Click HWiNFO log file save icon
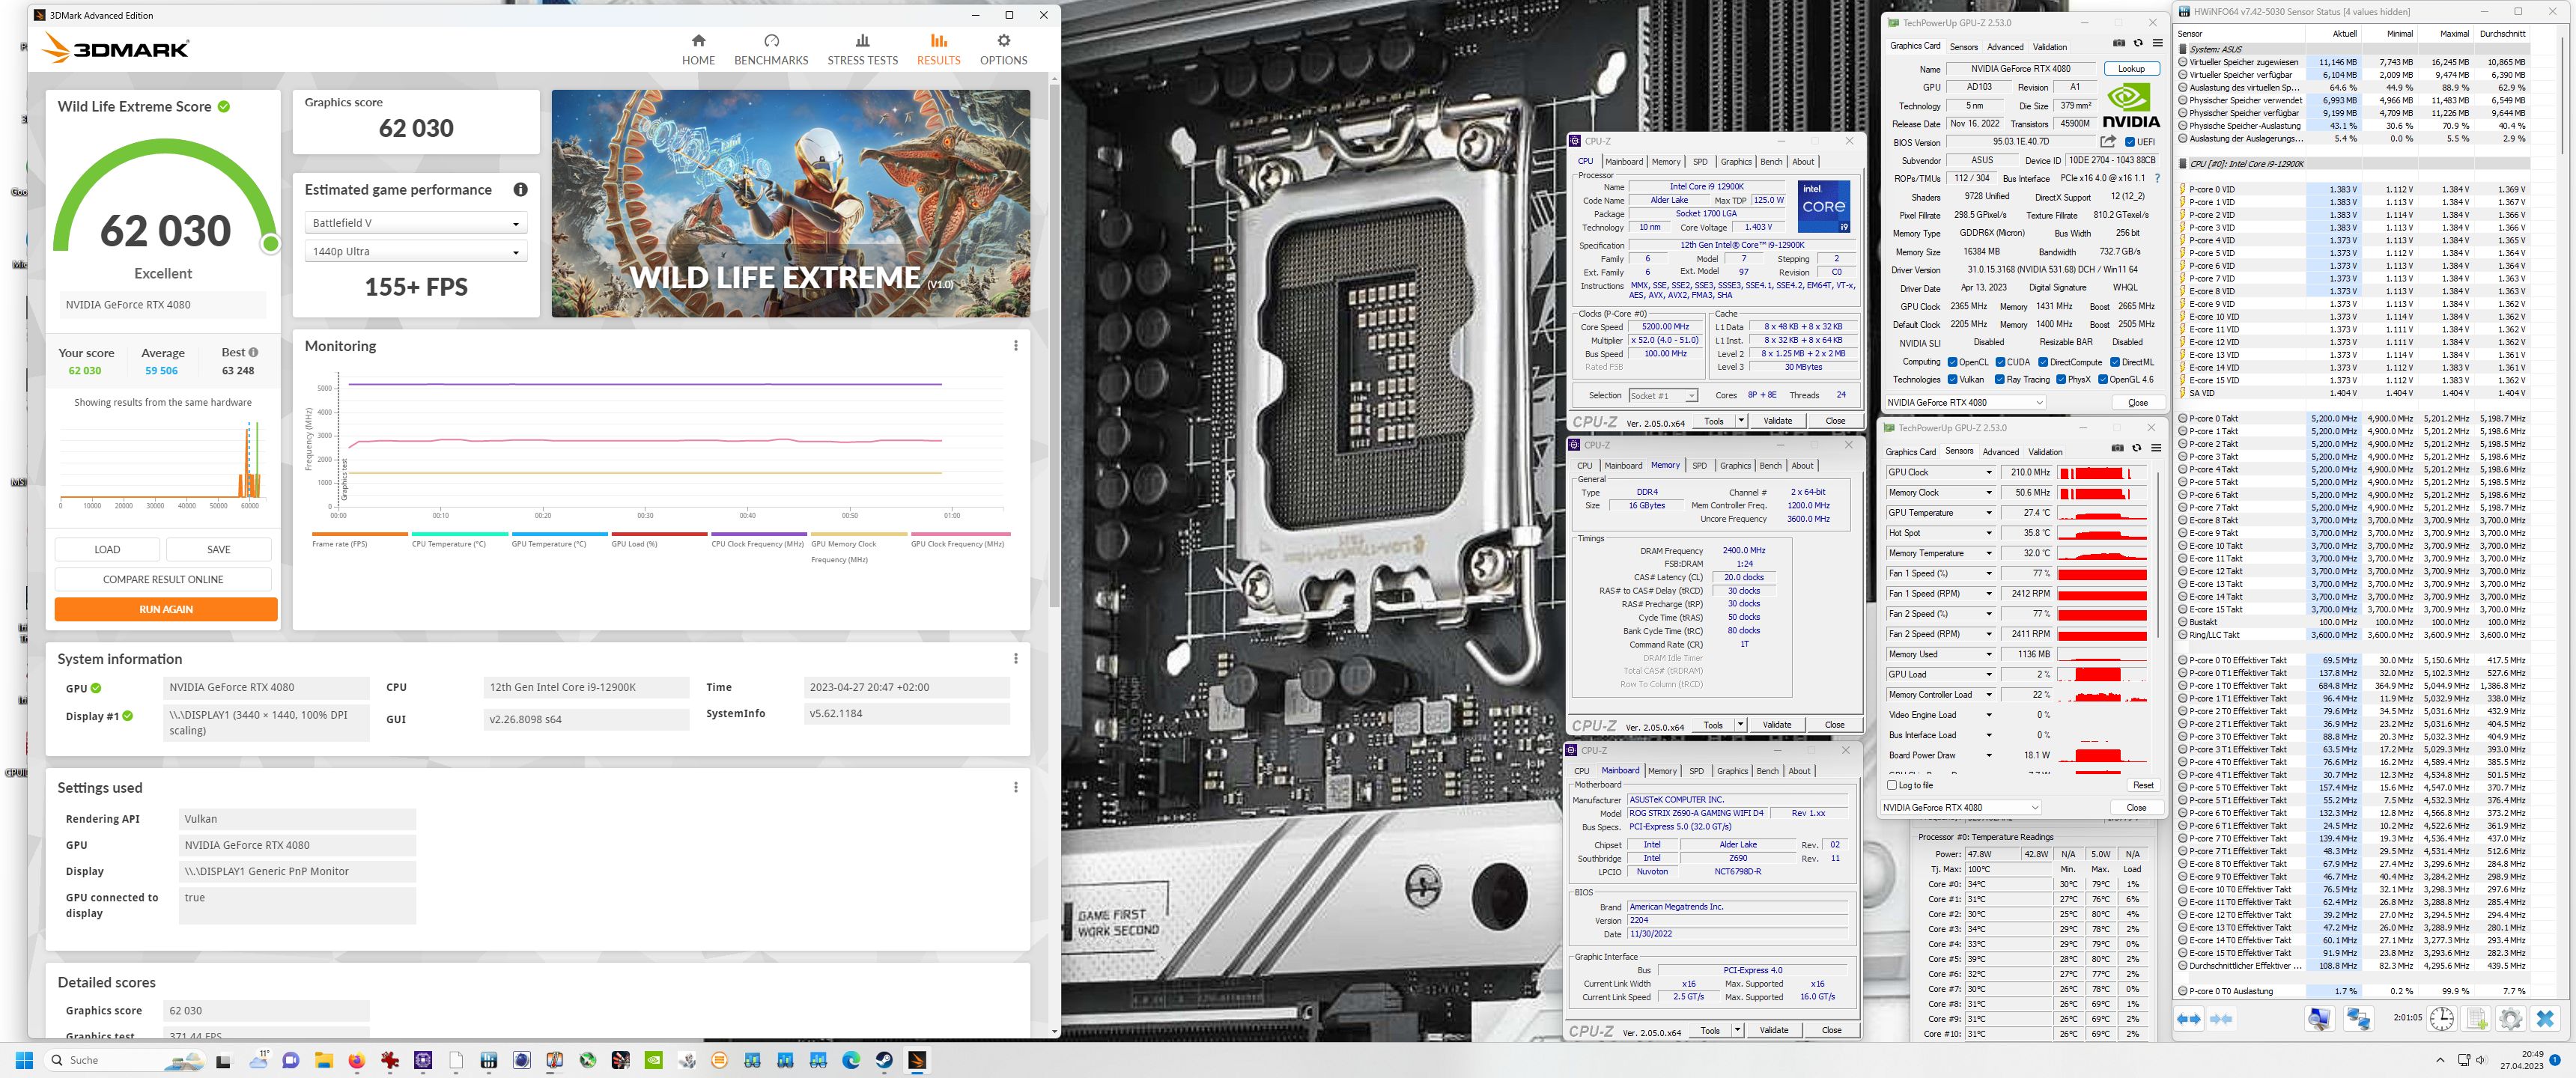Screen dimensions: 2576x1078 pyautogui.click(x=2476, y=1019)
